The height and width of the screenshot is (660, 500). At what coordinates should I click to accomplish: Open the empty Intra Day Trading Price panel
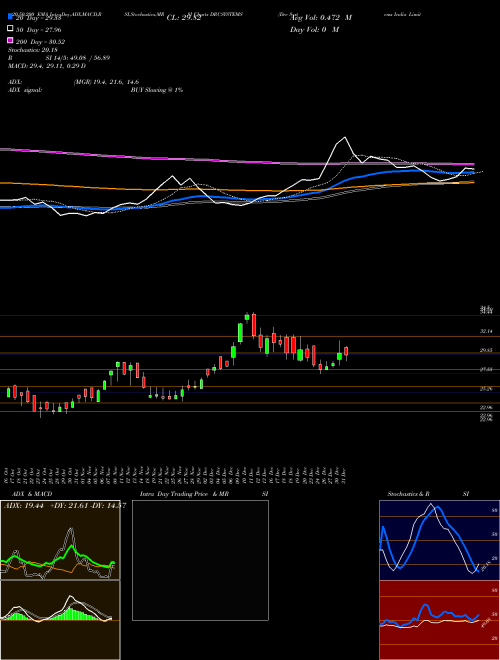(x=200, y=560)
